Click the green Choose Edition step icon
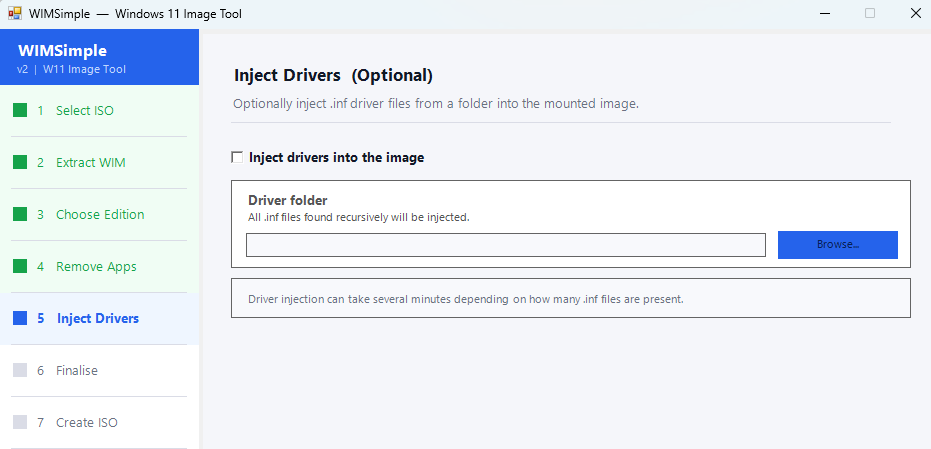The width and height of the screenshot is (931, 449). (20, 215)
